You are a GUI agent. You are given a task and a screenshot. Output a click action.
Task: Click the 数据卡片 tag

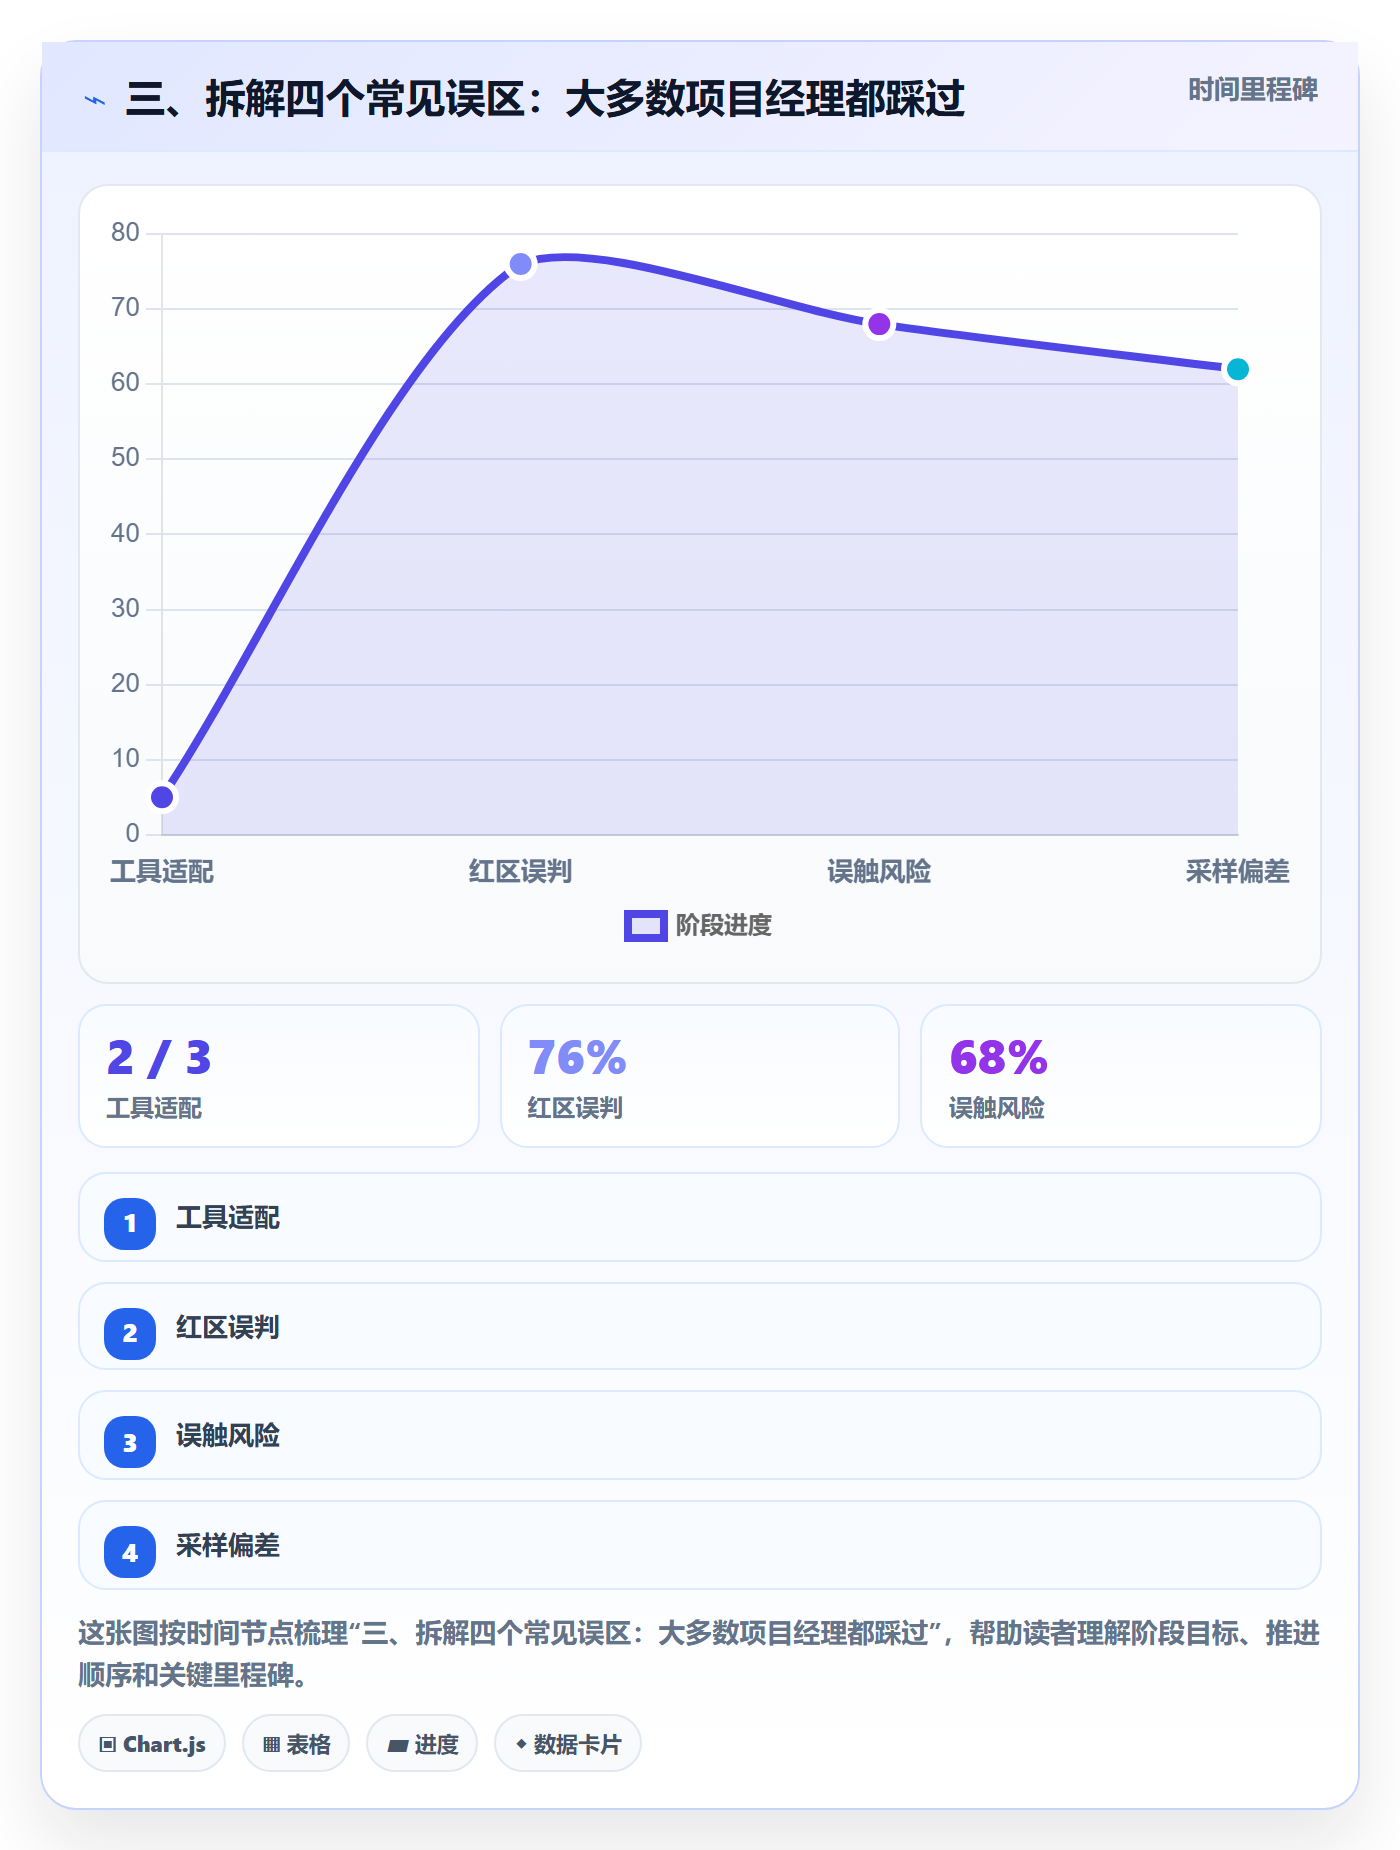click(568, 1744)
